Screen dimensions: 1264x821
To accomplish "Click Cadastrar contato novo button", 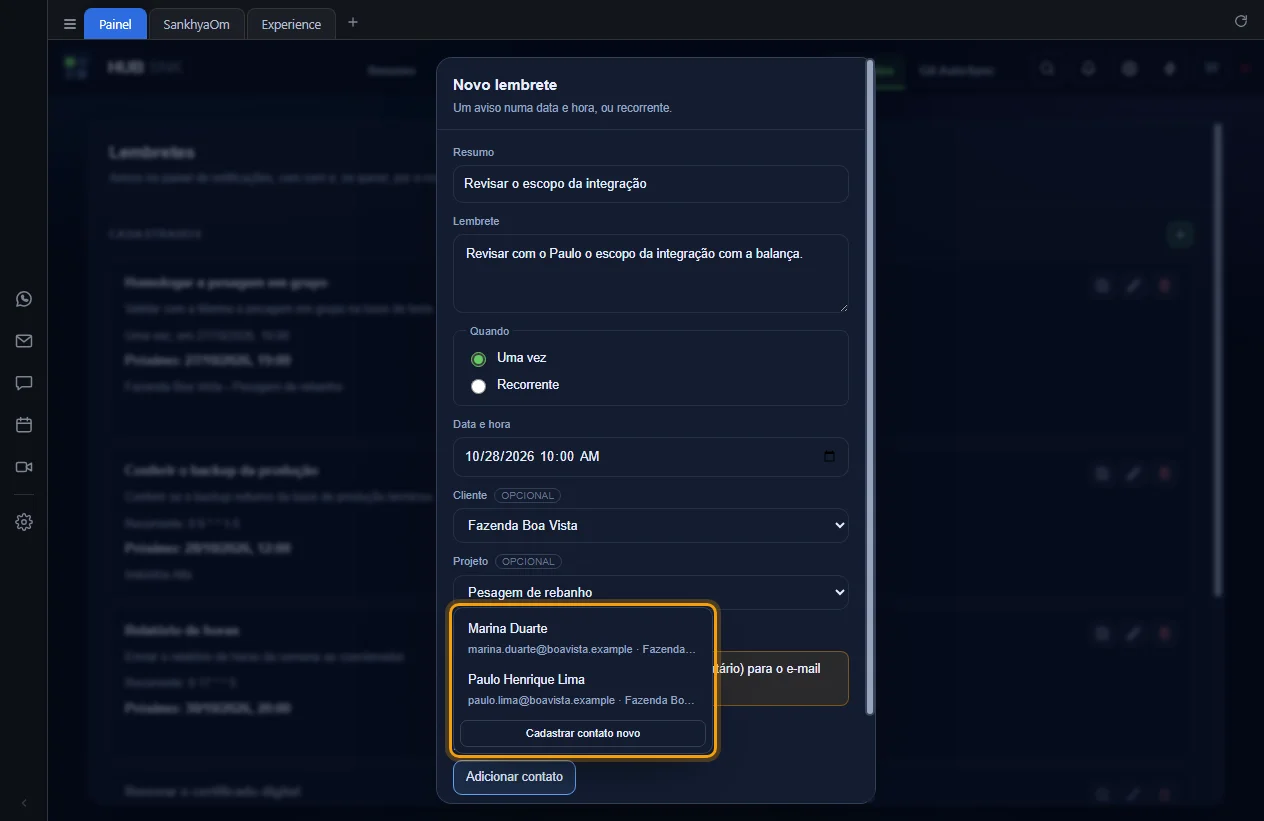I will point(583,733).
